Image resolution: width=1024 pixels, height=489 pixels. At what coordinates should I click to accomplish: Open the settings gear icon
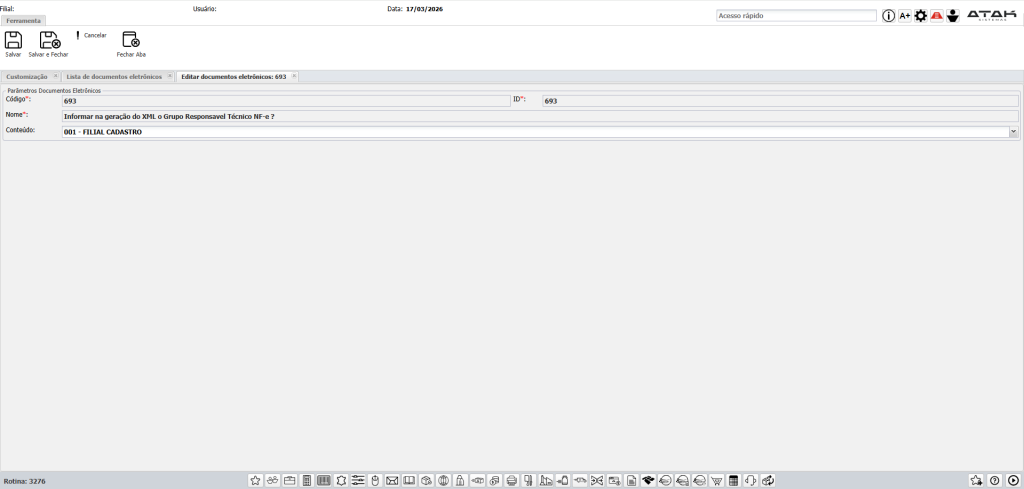tap(921, 16)
